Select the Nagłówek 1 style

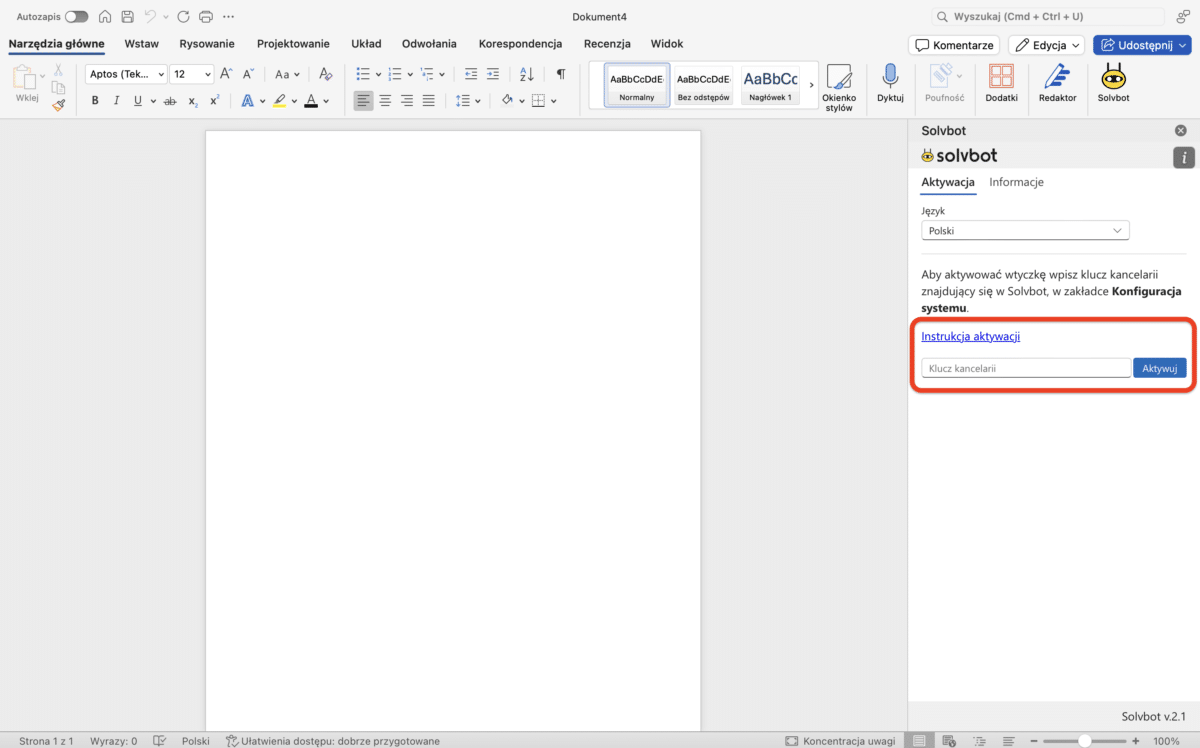[x=770, y=85]
